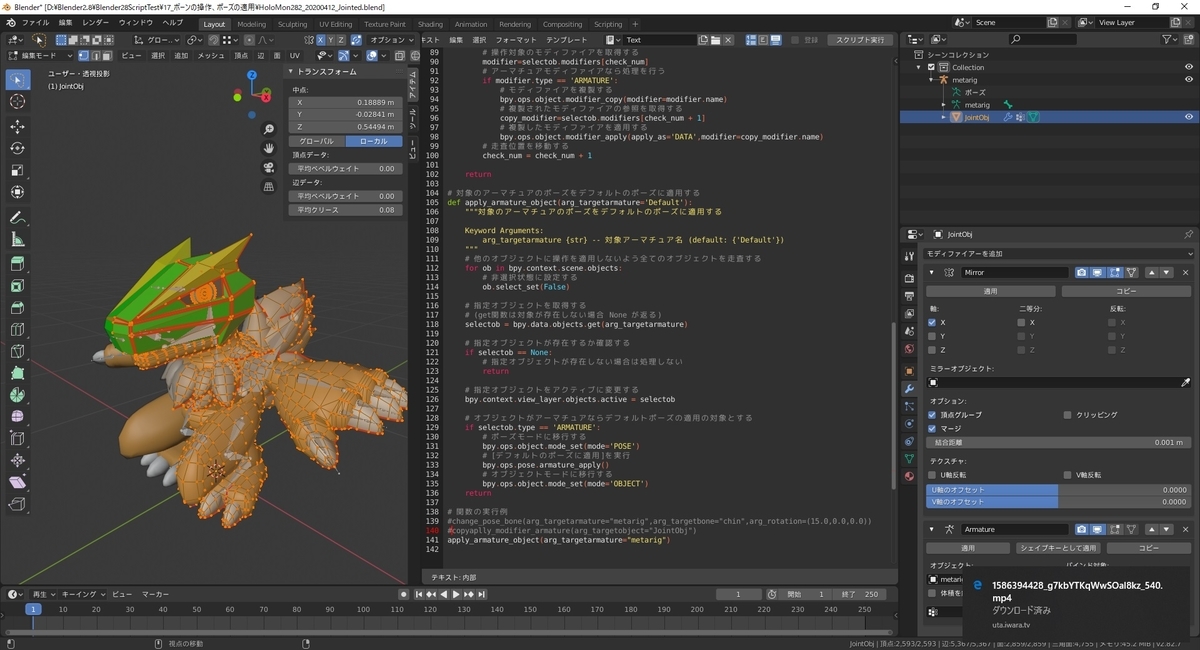Select the Scale tool

(17, 170)
